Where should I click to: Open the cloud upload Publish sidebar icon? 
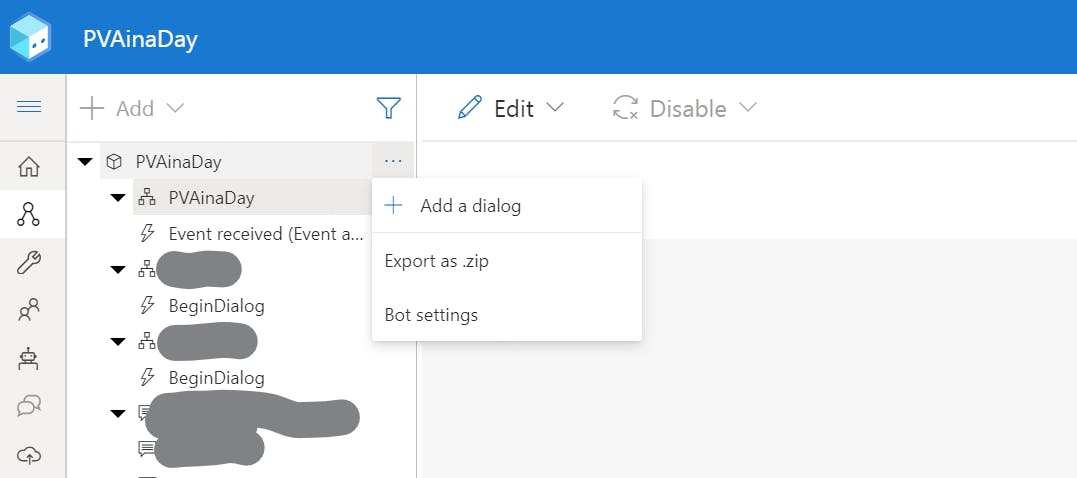tap(29, 454)
